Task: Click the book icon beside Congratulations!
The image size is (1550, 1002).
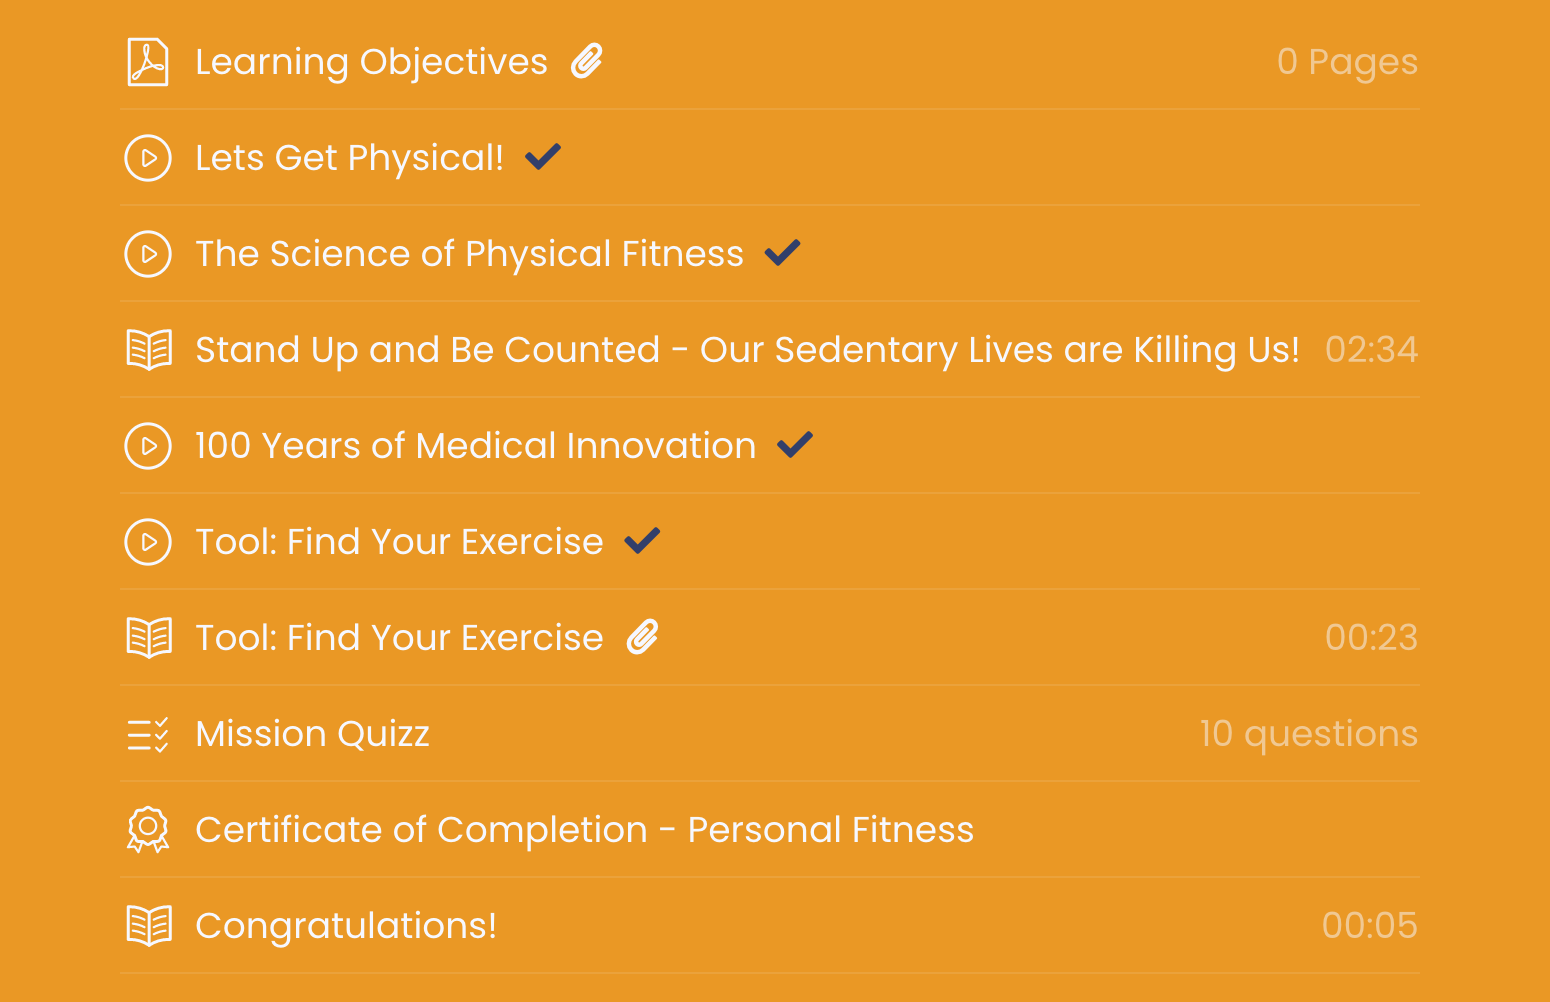Action: [x=149, y=926]
